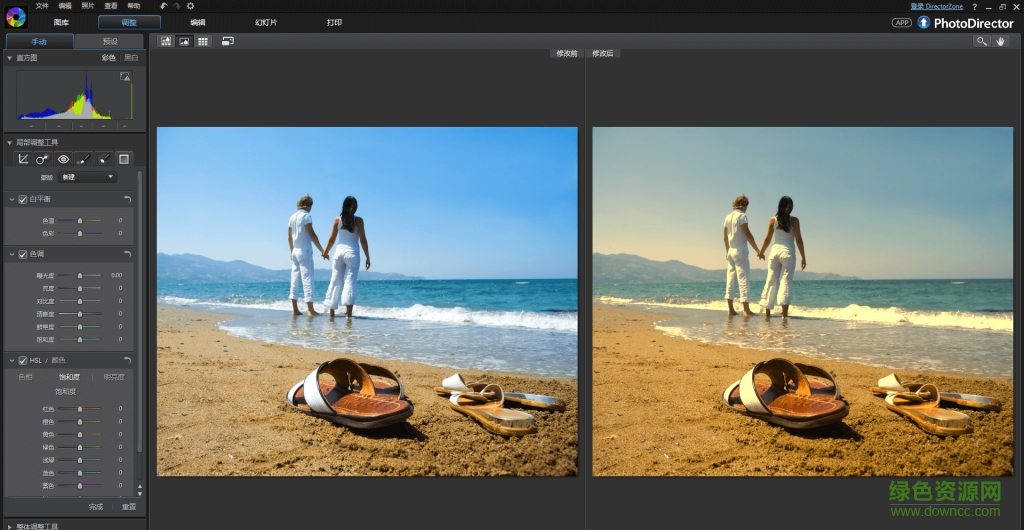1024x530 pixels.
Task: Select the gradient mask tool icon
Action: click(124, 159)
